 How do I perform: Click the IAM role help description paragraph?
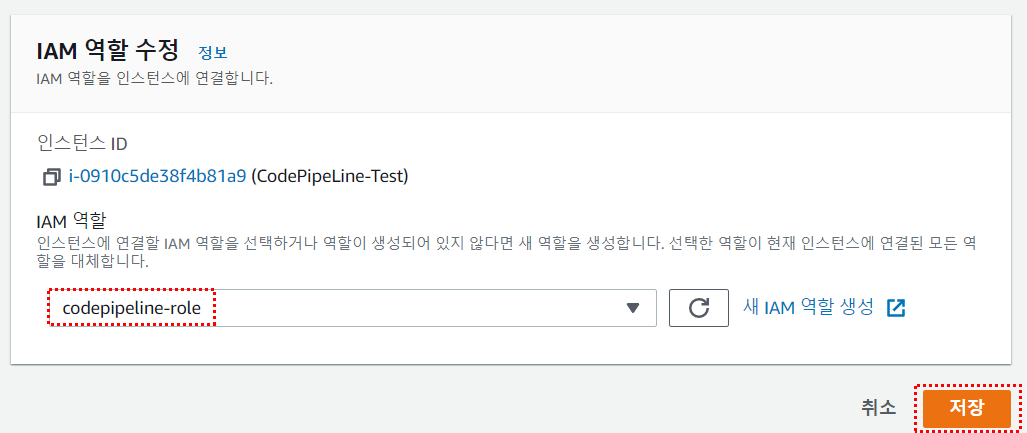tap(500, 244)
